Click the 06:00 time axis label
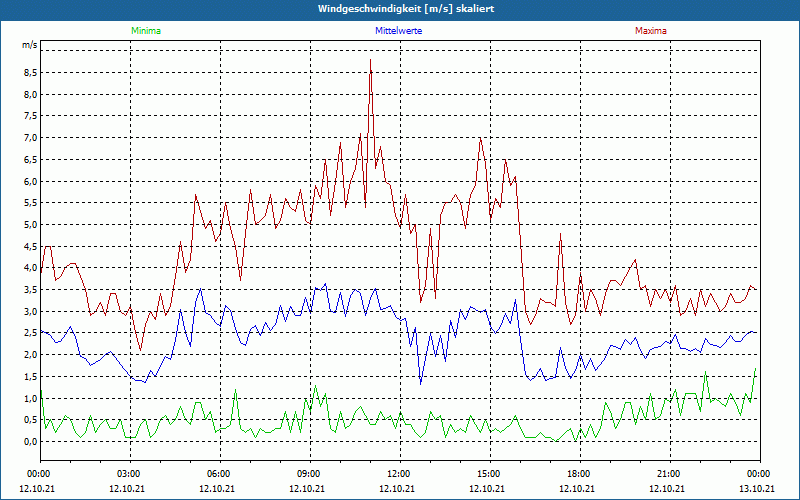 pyautogui.click(x=220, y=474)
